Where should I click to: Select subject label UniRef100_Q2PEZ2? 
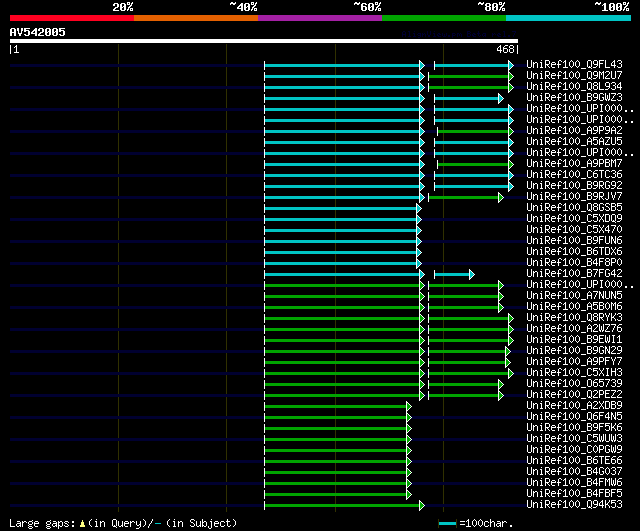pos(574,395)
